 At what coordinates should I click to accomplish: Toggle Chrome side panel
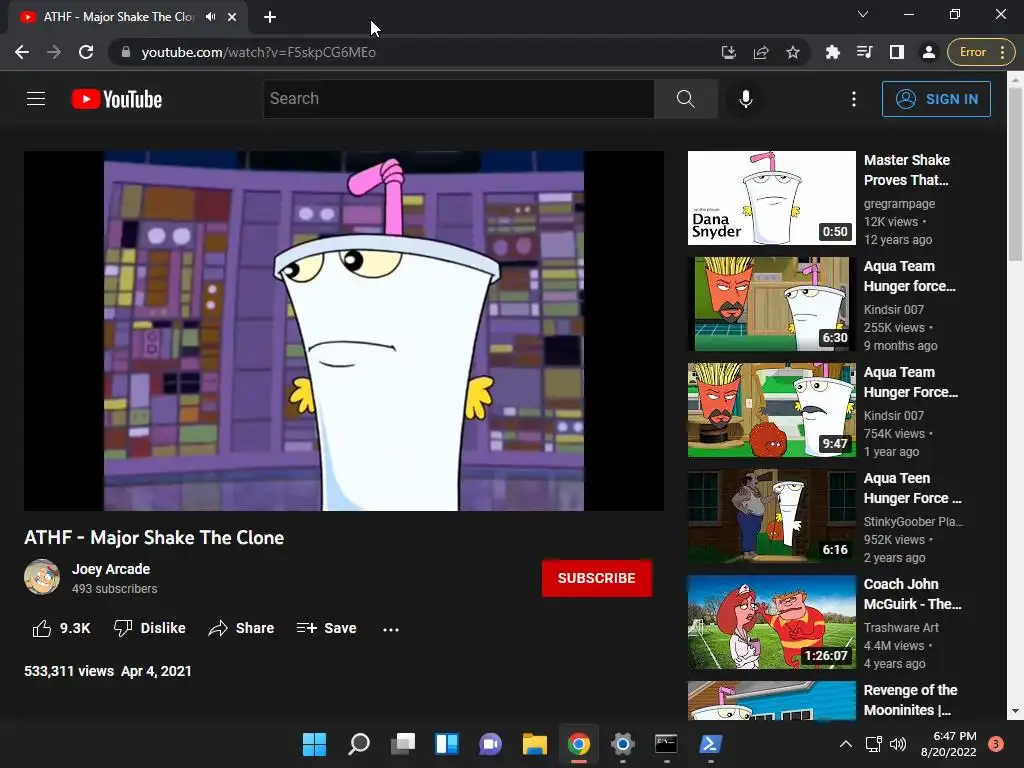(x=897, y=52)
